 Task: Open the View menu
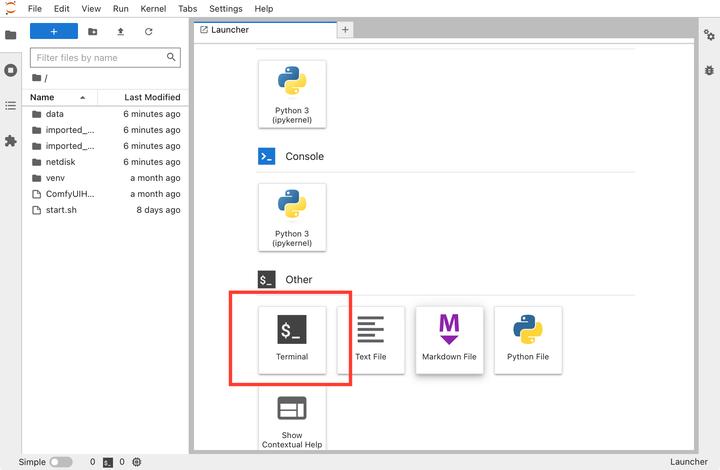(91, 9)
